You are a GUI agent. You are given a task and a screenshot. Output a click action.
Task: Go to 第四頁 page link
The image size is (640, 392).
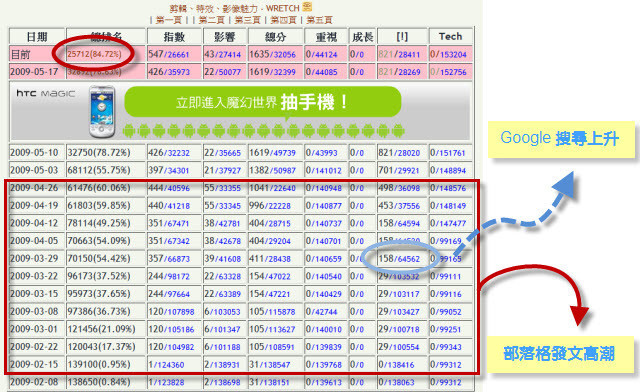click(x=283, y=20)
